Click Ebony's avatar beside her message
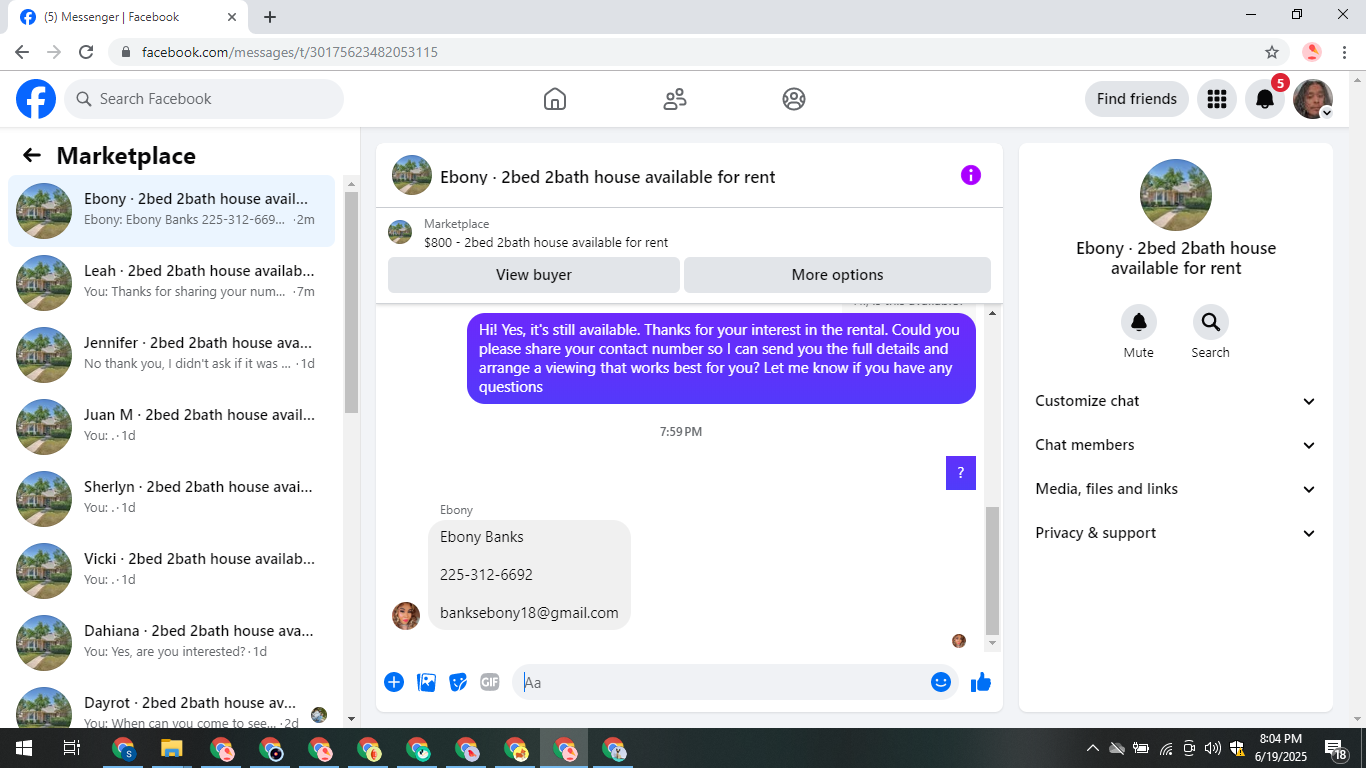Image resolution: width=1366 pixels, height=768 pixels. pyautogui.click(x=406, y=616)
